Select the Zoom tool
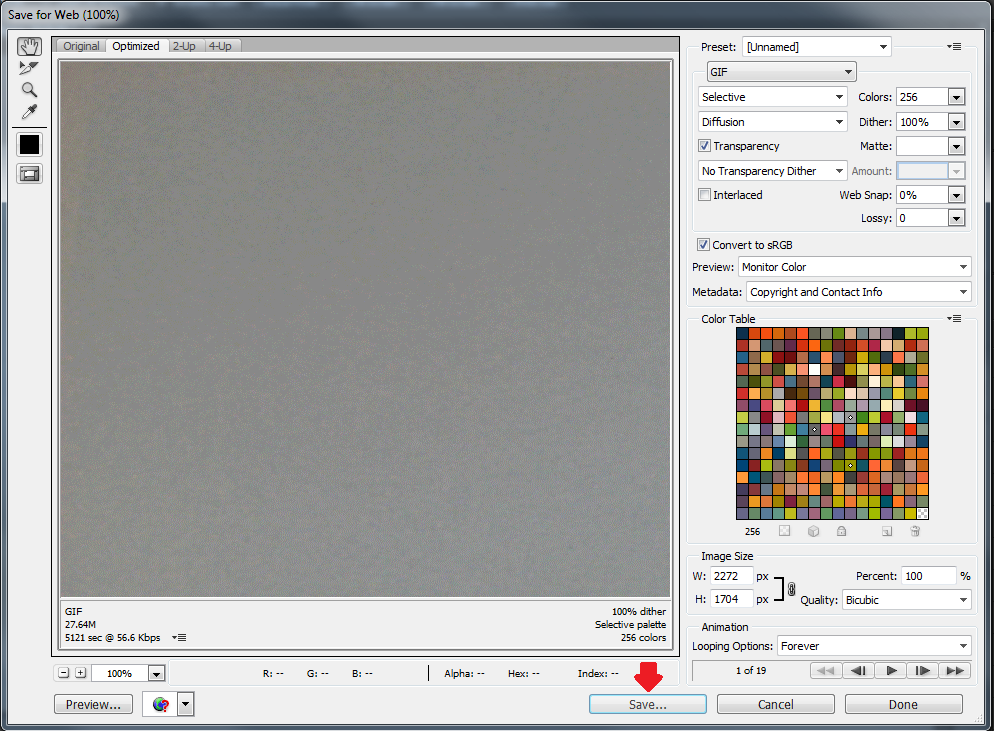 pyautogui.click(x=29, y=89)
